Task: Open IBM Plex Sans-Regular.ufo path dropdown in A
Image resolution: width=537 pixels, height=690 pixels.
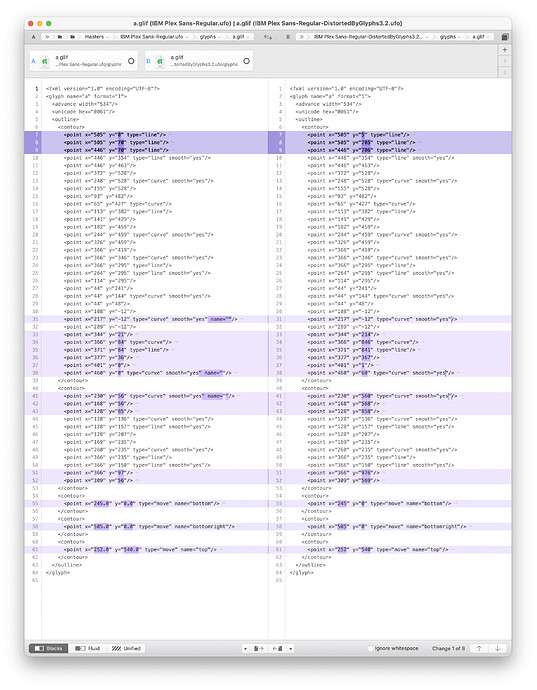Action: tap(154, 37)
